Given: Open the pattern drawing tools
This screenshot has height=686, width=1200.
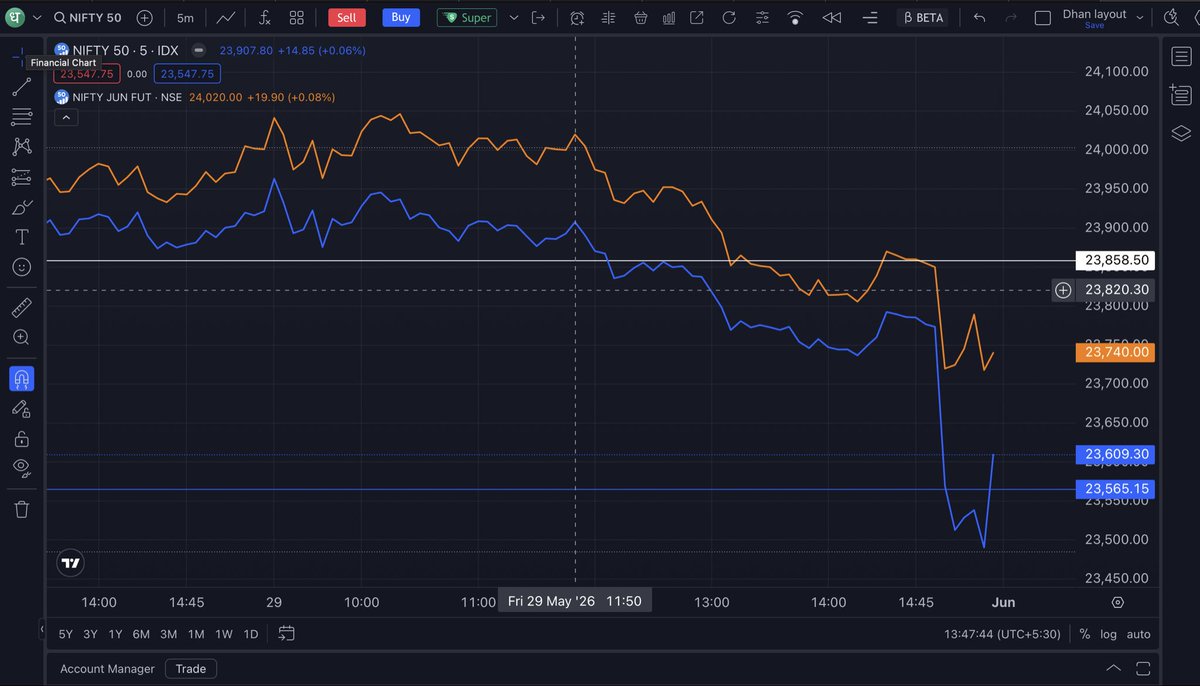Looking at the screenshot, I should (21, 147).
